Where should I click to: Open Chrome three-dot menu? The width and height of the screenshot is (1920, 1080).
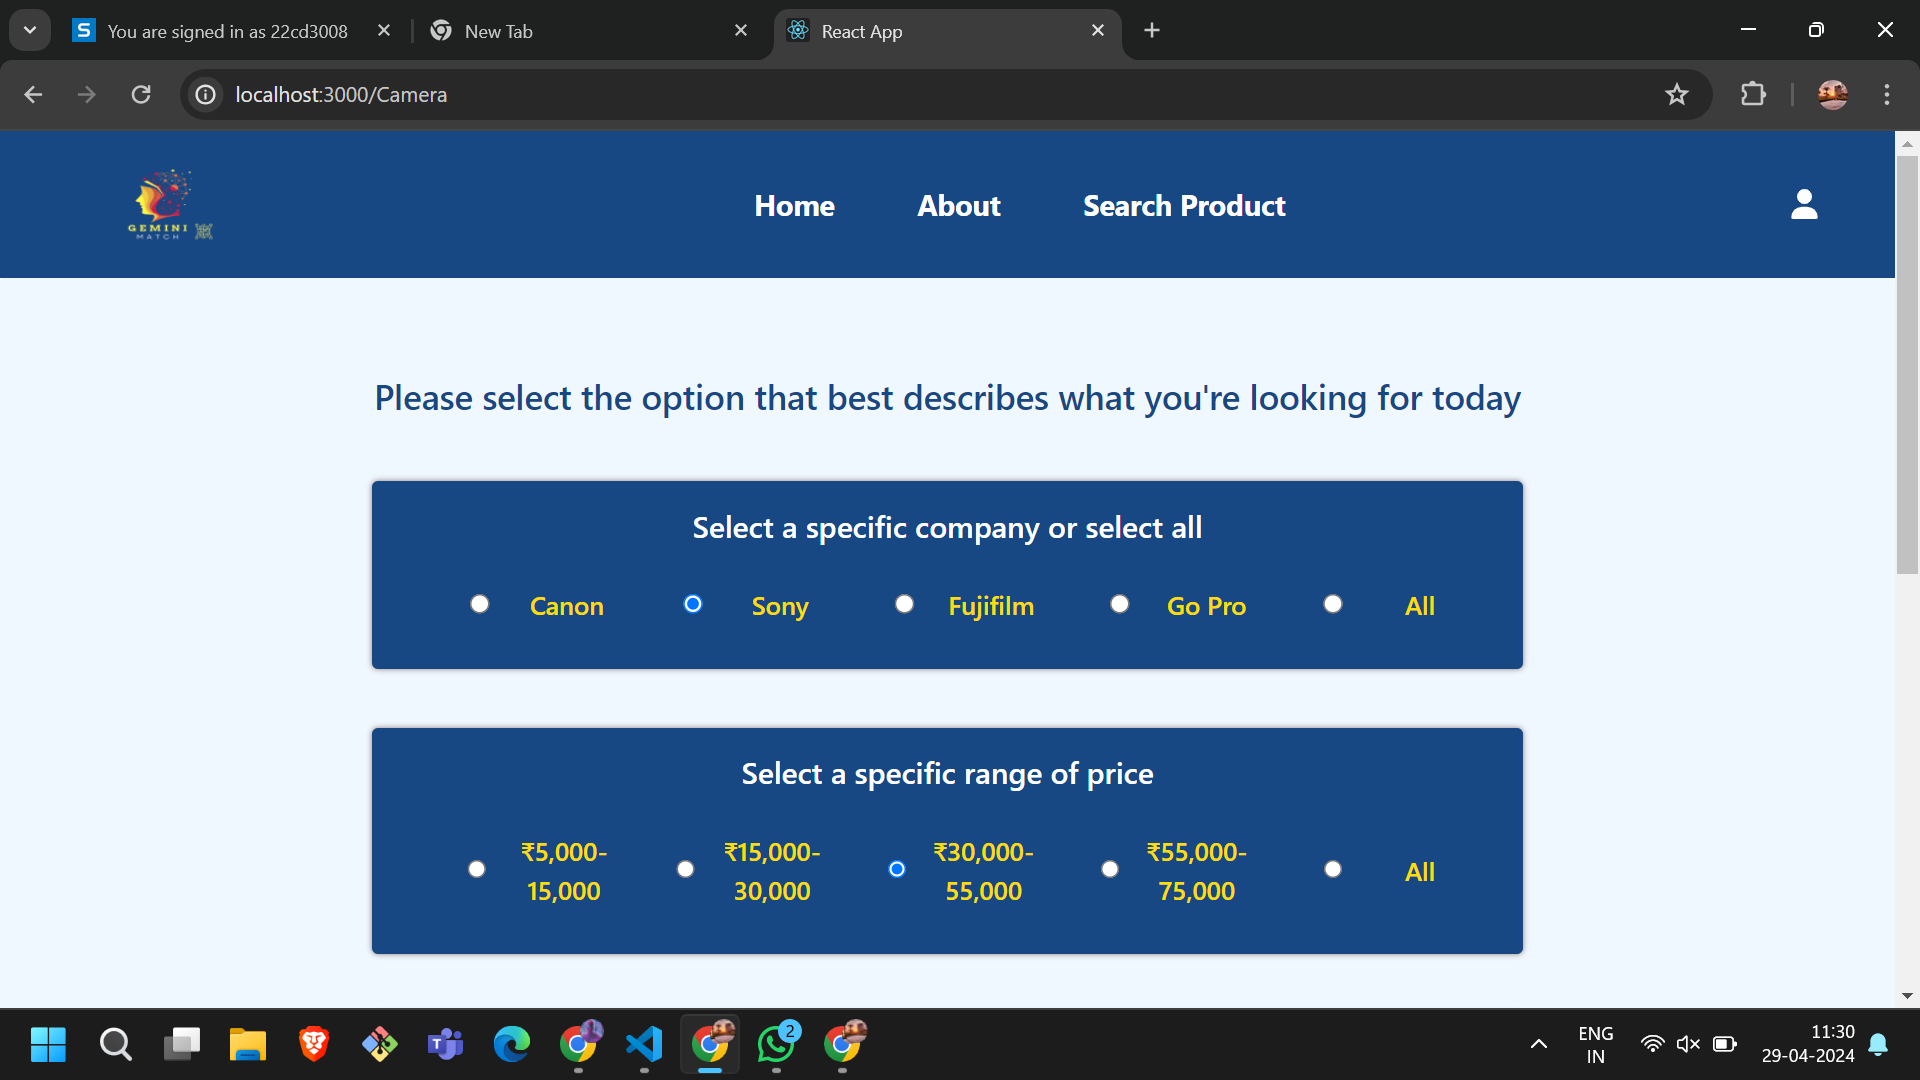coord(1886,95)
